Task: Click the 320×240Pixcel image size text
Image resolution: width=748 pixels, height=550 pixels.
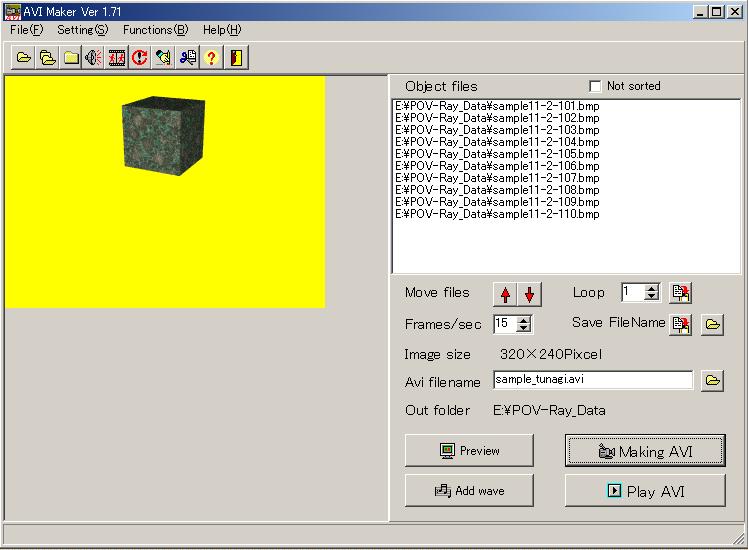Action: 551,354
